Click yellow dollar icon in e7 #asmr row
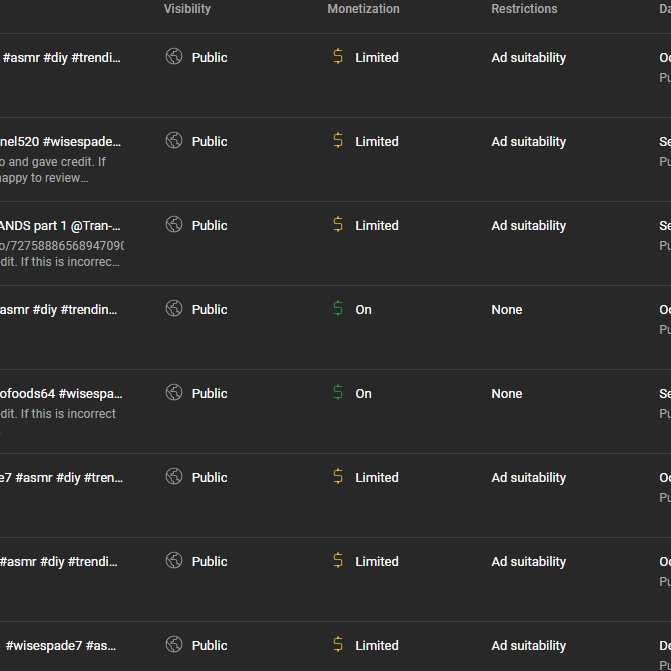671x671 pixels. point(338,476)
